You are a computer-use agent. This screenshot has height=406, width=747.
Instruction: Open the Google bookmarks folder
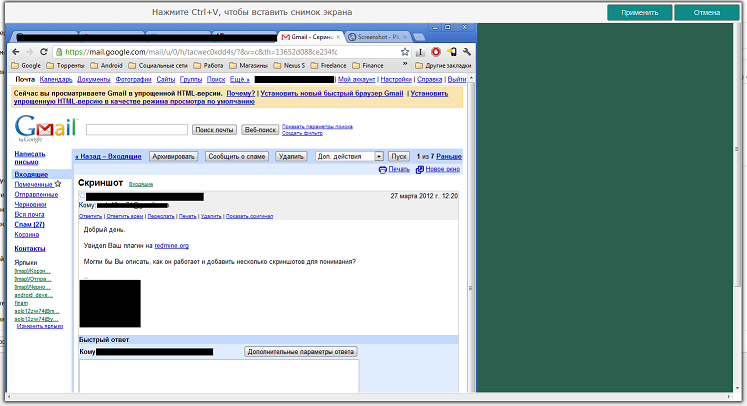[x=26, y=65]
